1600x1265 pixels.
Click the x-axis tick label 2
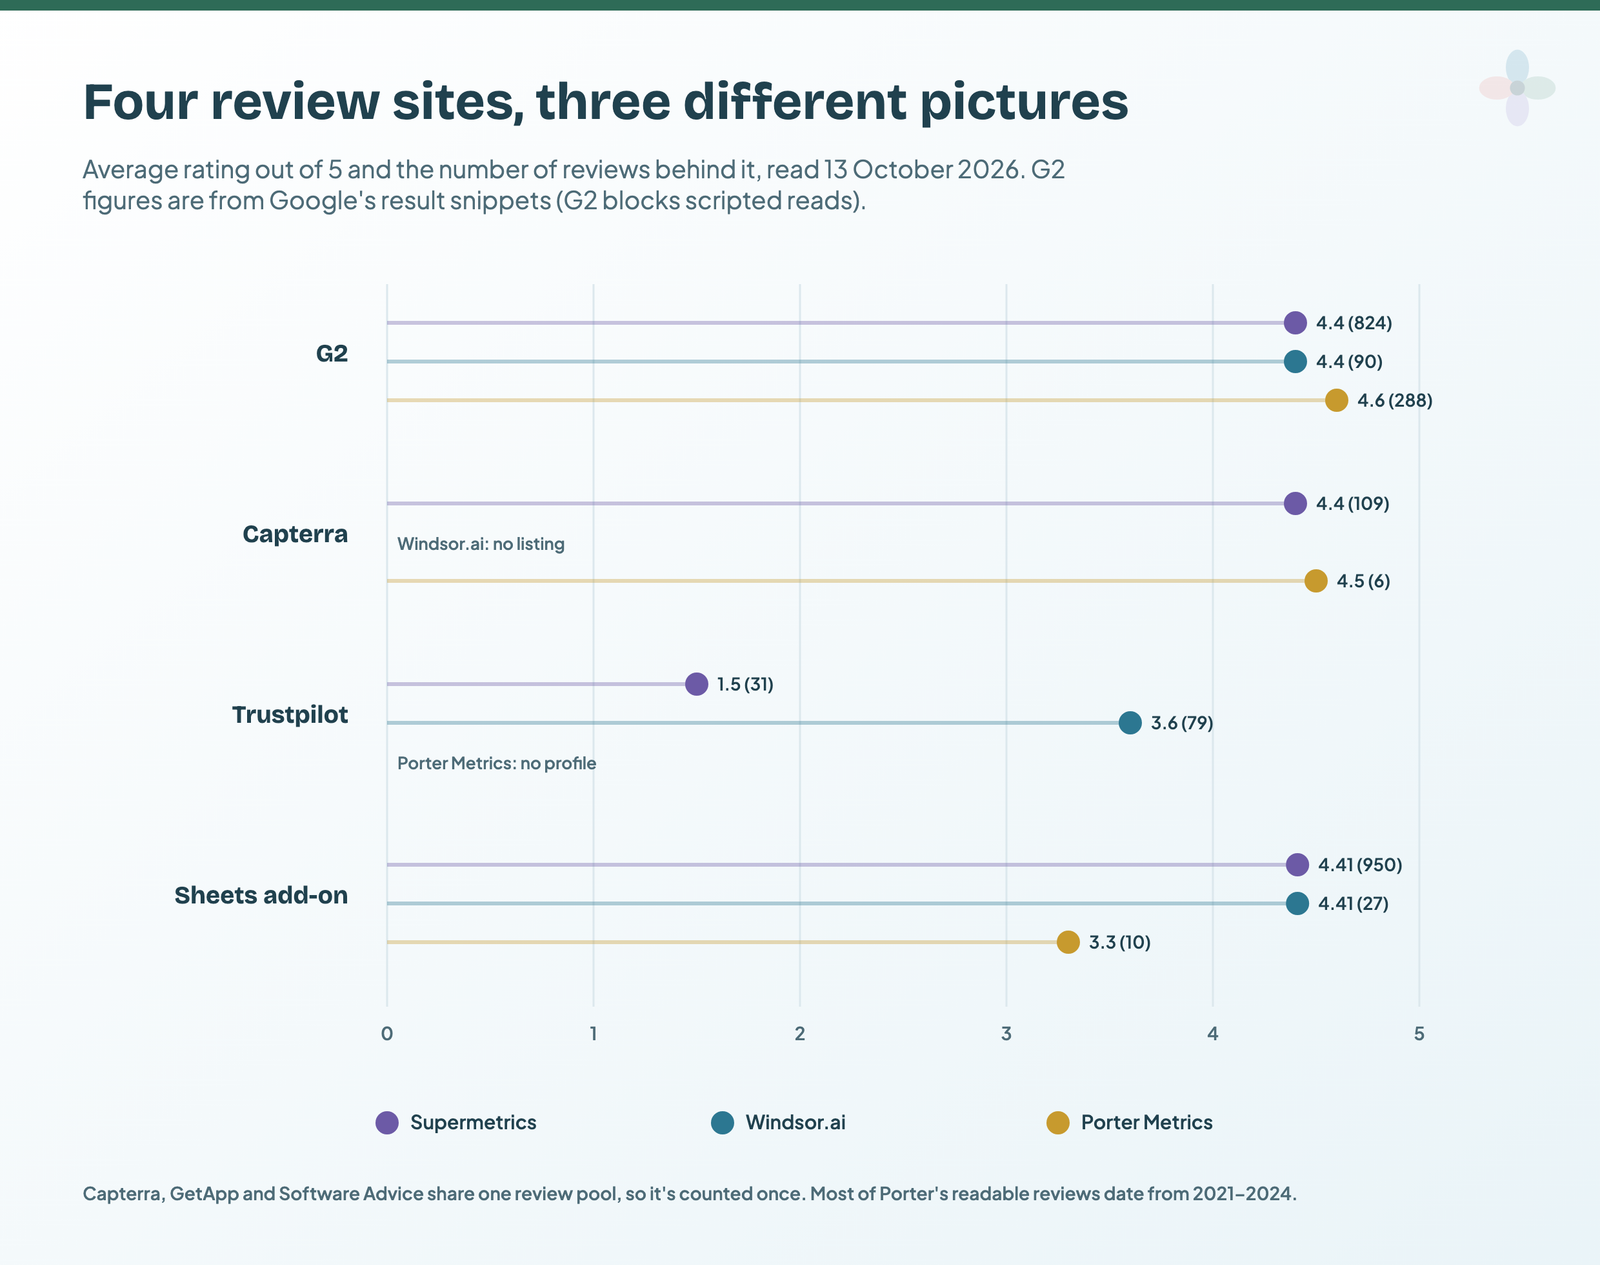coord(800,1034)
